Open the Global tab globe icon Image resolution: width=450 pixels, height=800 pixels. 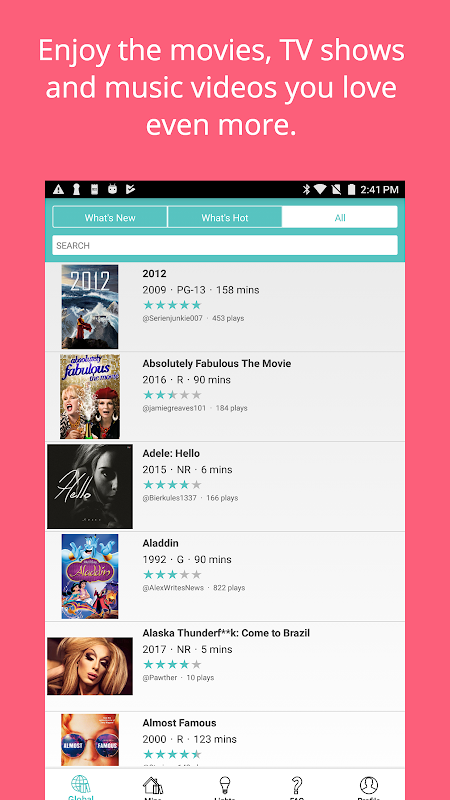tap(81, 784)
